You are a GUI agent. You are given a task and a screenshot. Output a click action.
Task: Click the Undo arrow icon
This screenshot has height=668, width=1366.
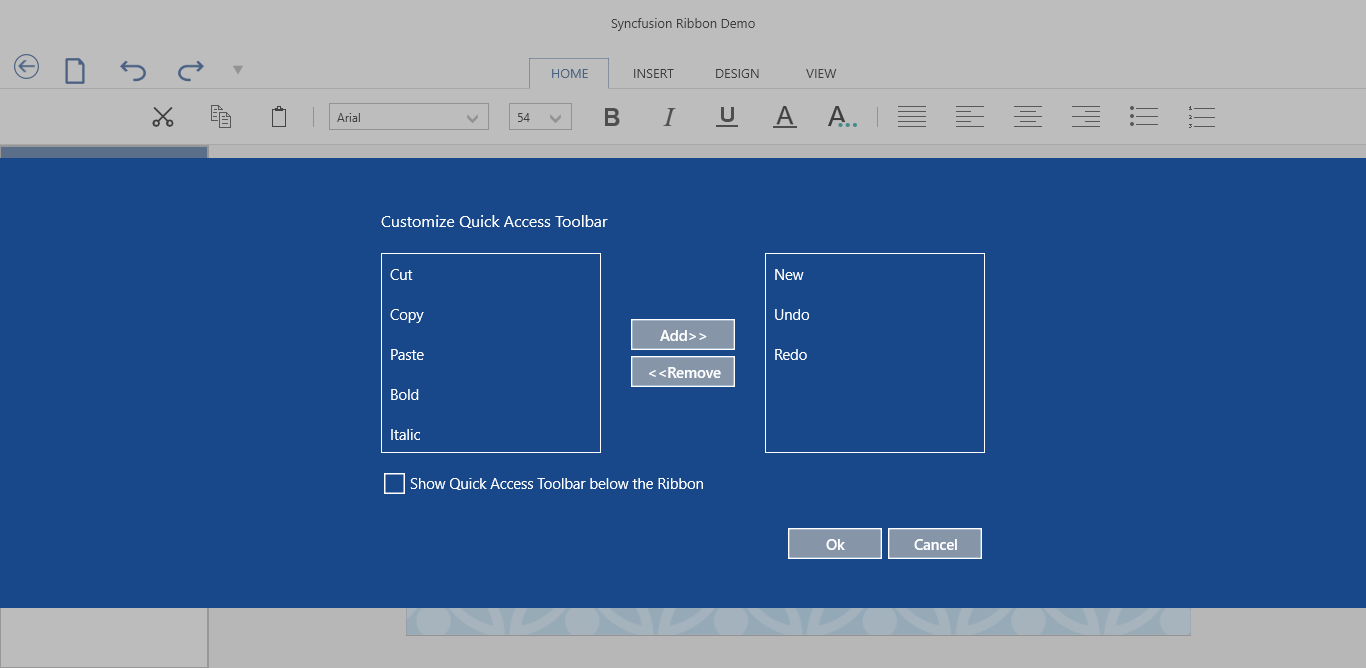[131, 69]
